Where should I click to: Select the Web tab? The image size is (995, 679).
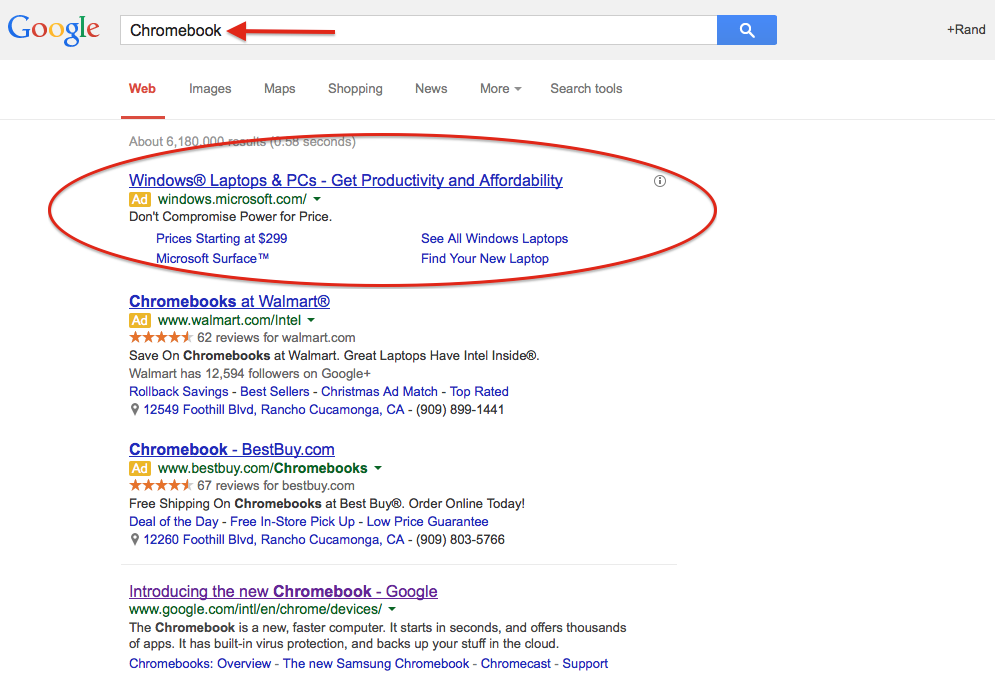coord(142,89)
